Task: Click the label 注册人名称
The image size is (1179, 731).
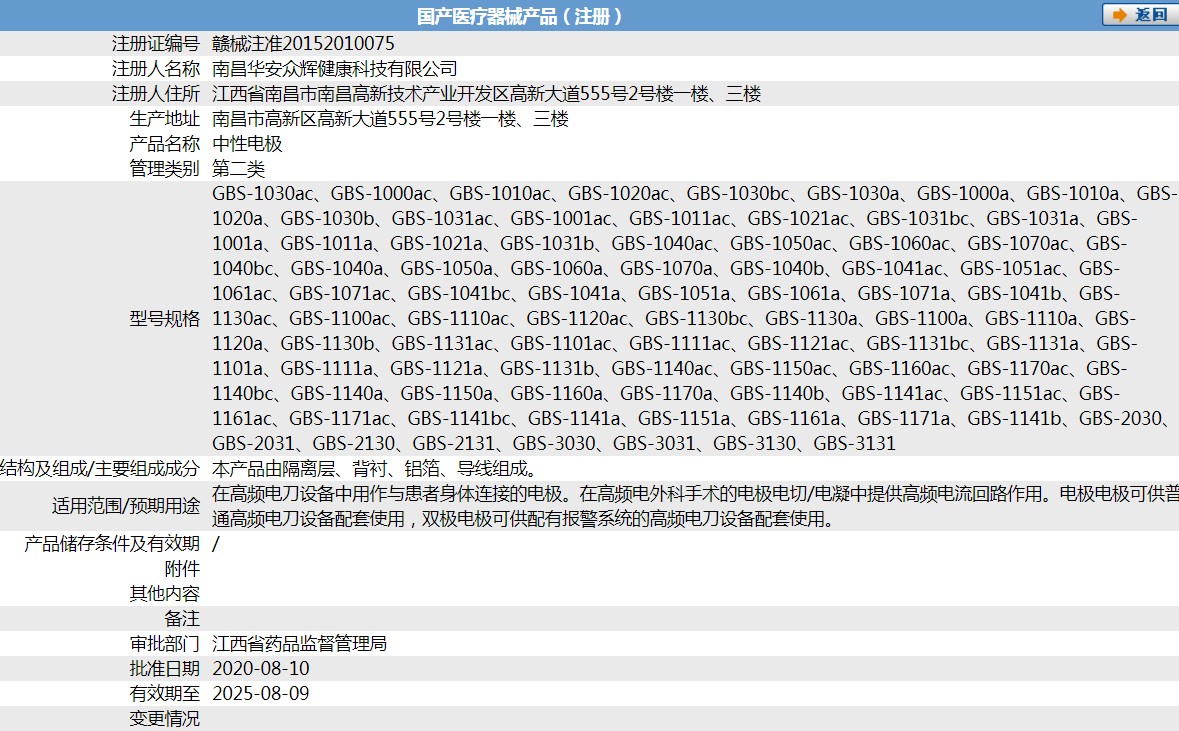Action: pos(156,68)
